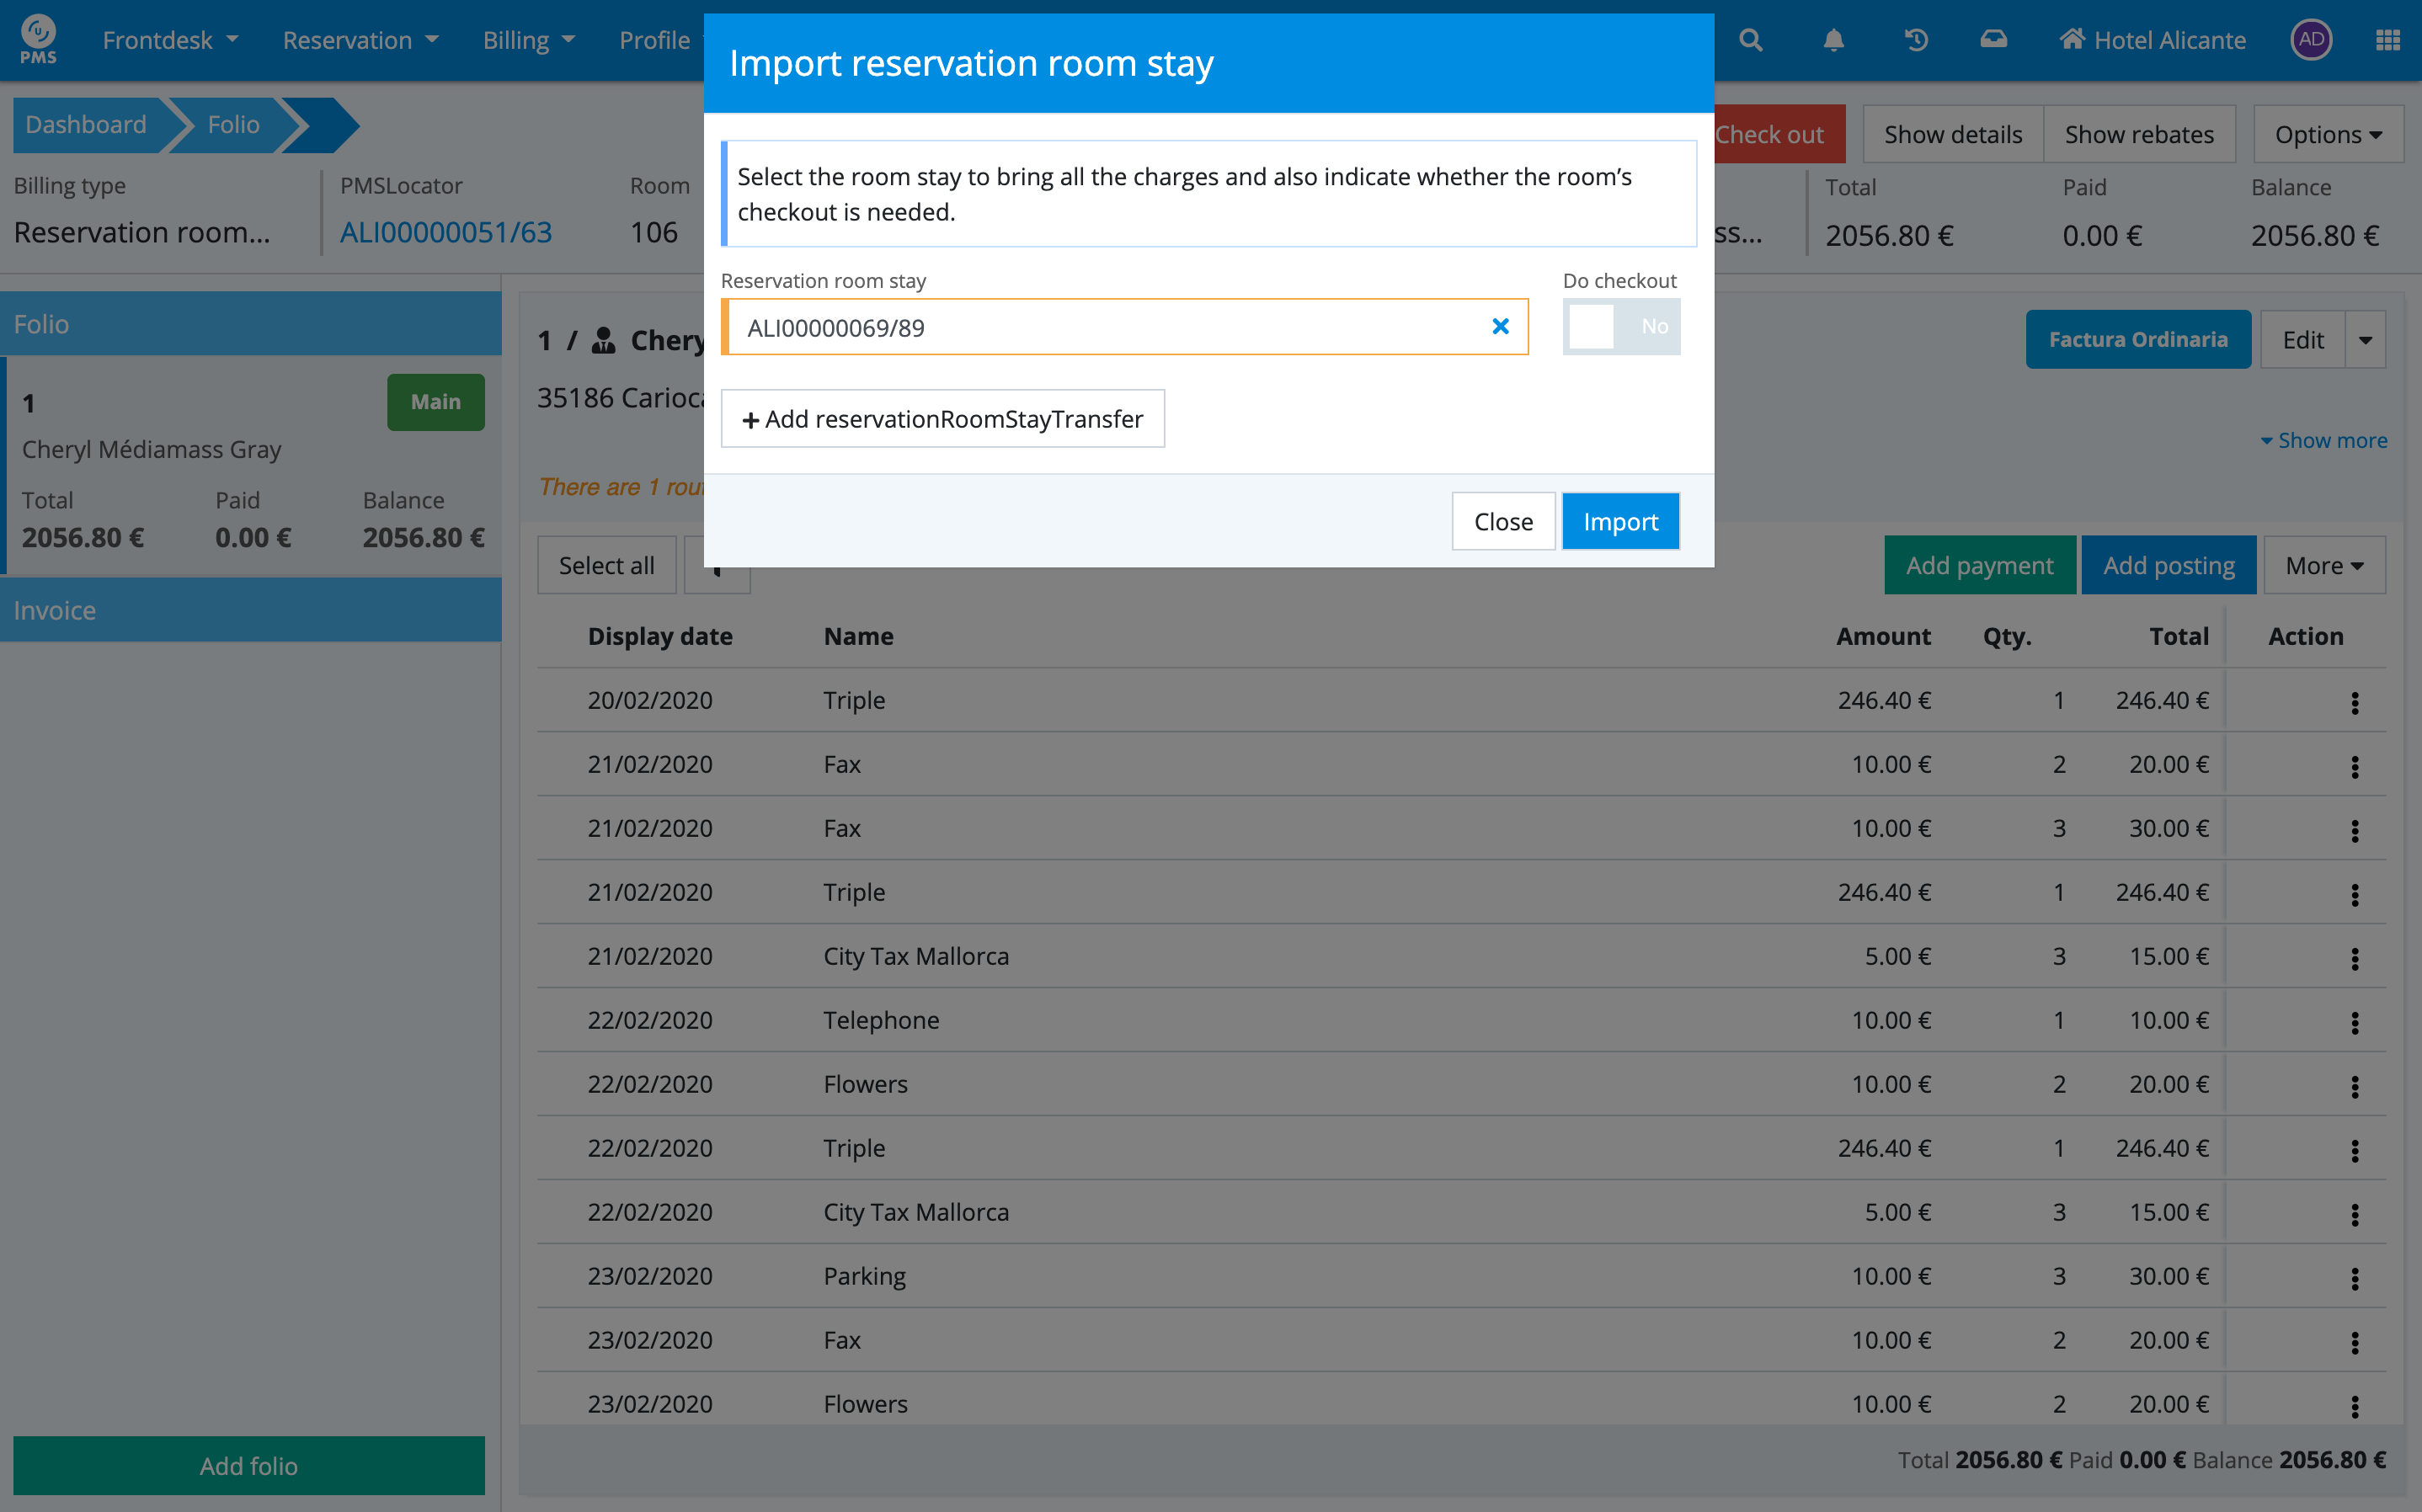Screen dimensions: 2422x1512
Task: Click the history clock icon
Action: pos(1915,40)
